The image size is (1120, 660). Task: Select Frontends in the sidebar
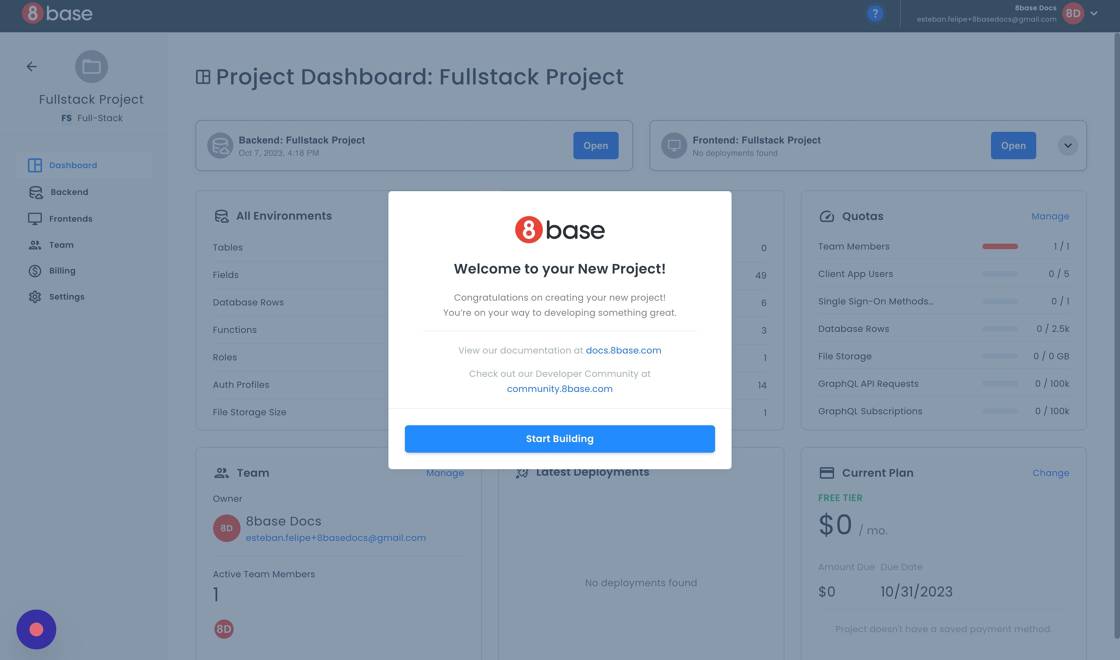[70, 219]
